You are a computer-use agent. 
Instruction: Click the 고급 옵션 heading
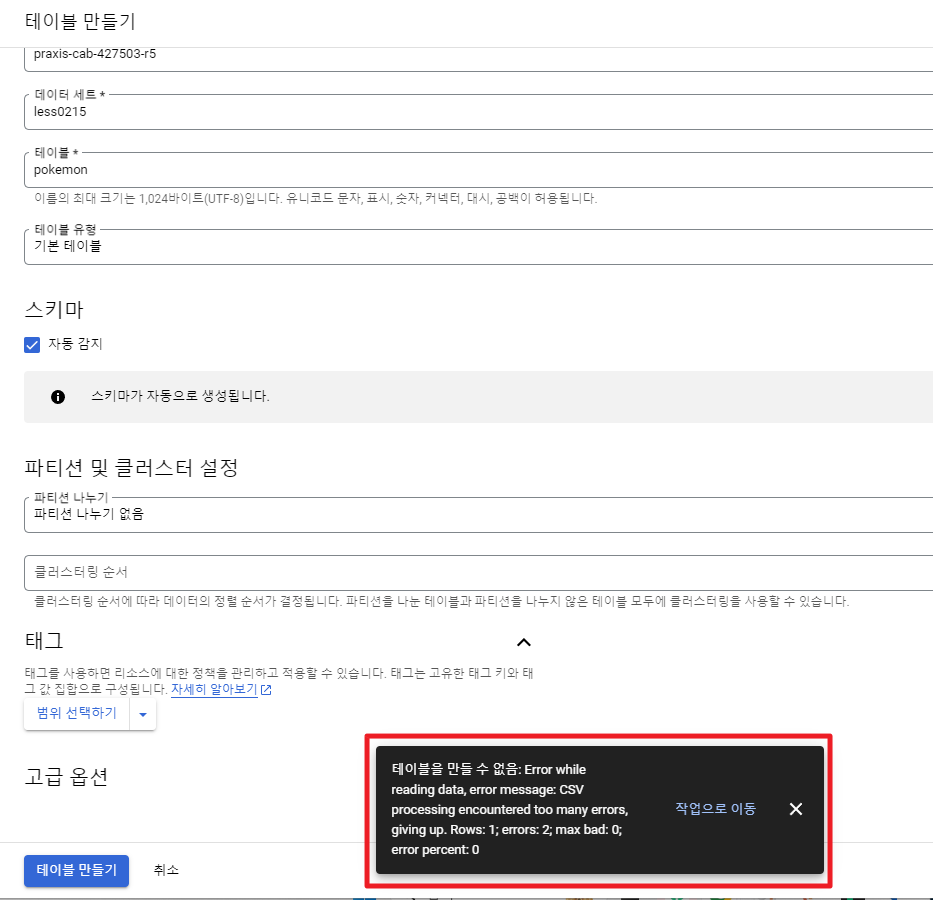[x=66, y=777]
